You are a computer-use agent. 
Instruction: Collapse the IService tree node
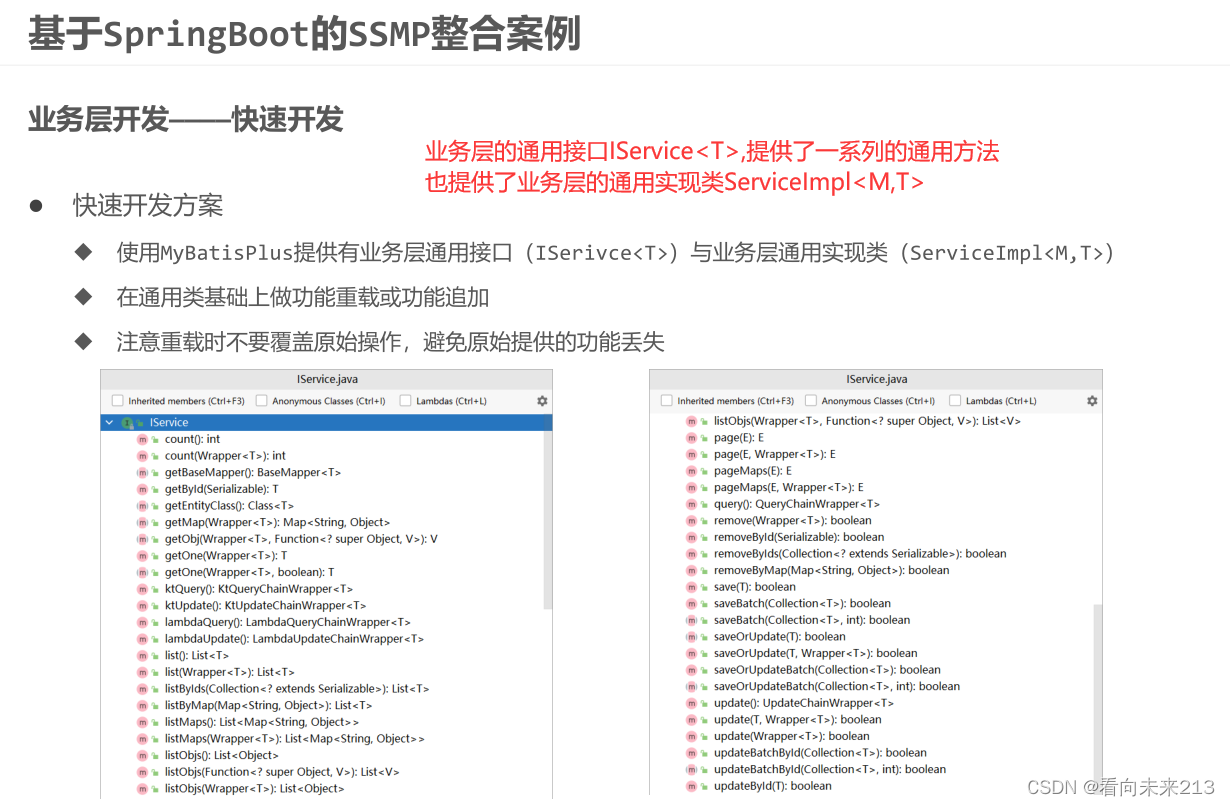click(108, 422)
